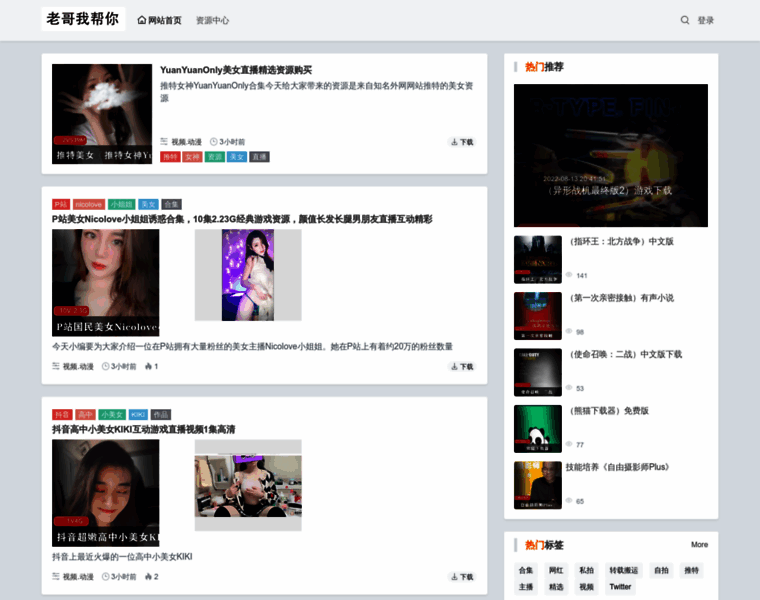Click the clock icon in the first post
The height and width of the screenshot is (600, 760).
coord(213,142)
